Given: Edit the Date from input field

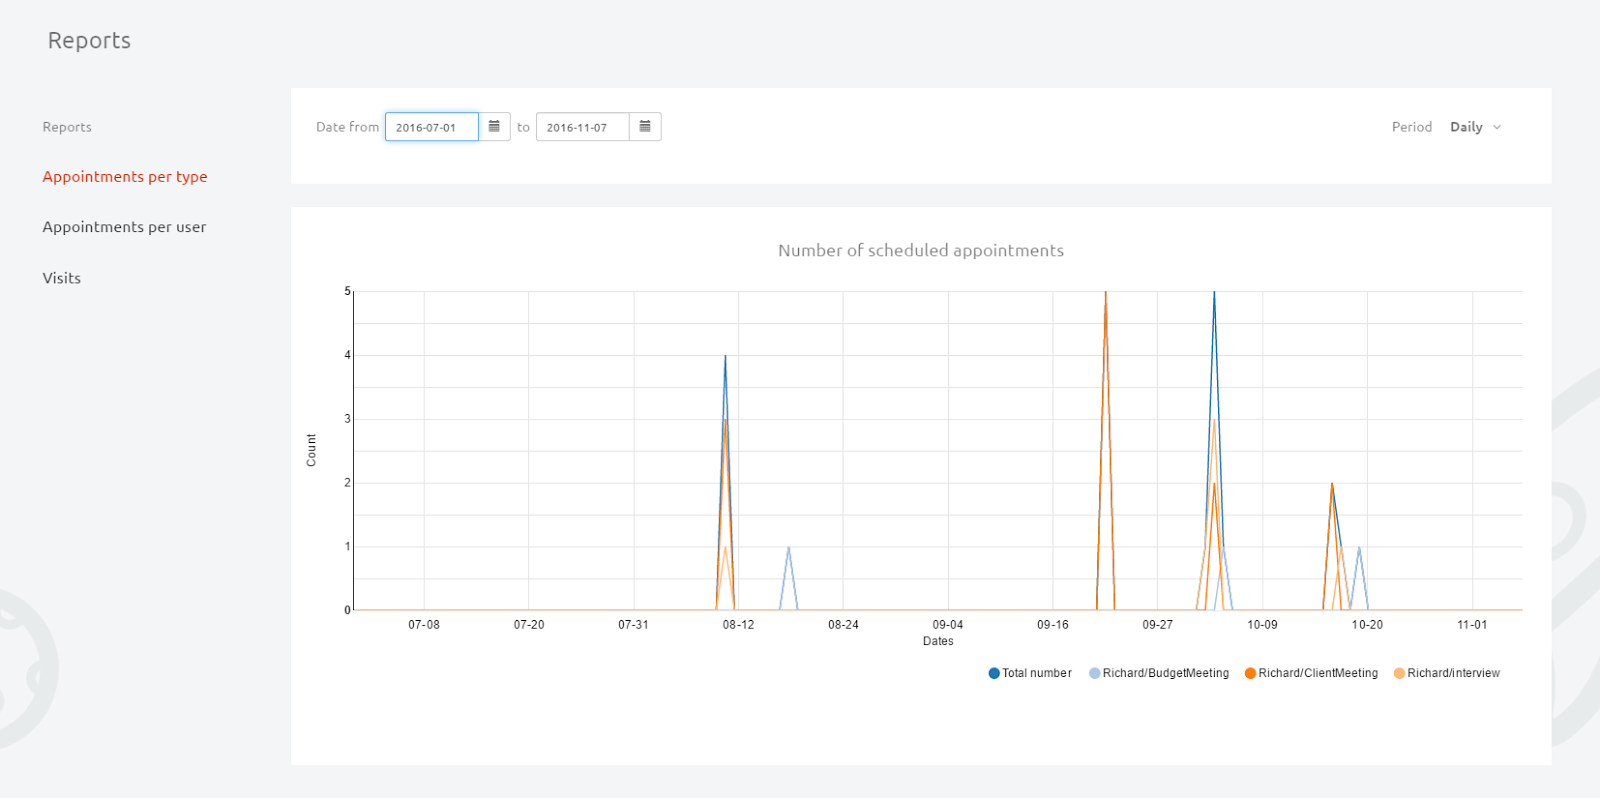Looking at the screenshot, I should pos(432,127).
